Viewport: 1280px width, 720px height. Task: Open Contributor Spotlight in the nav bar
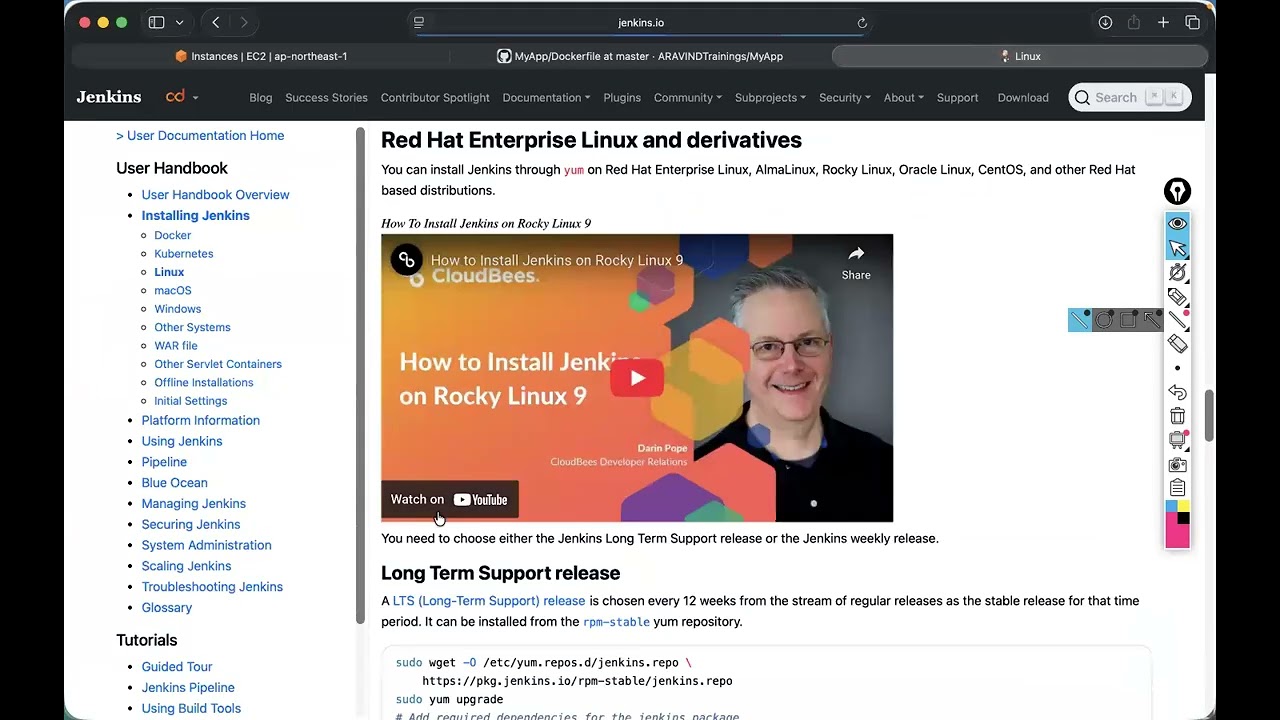click(x=435, y=98)
